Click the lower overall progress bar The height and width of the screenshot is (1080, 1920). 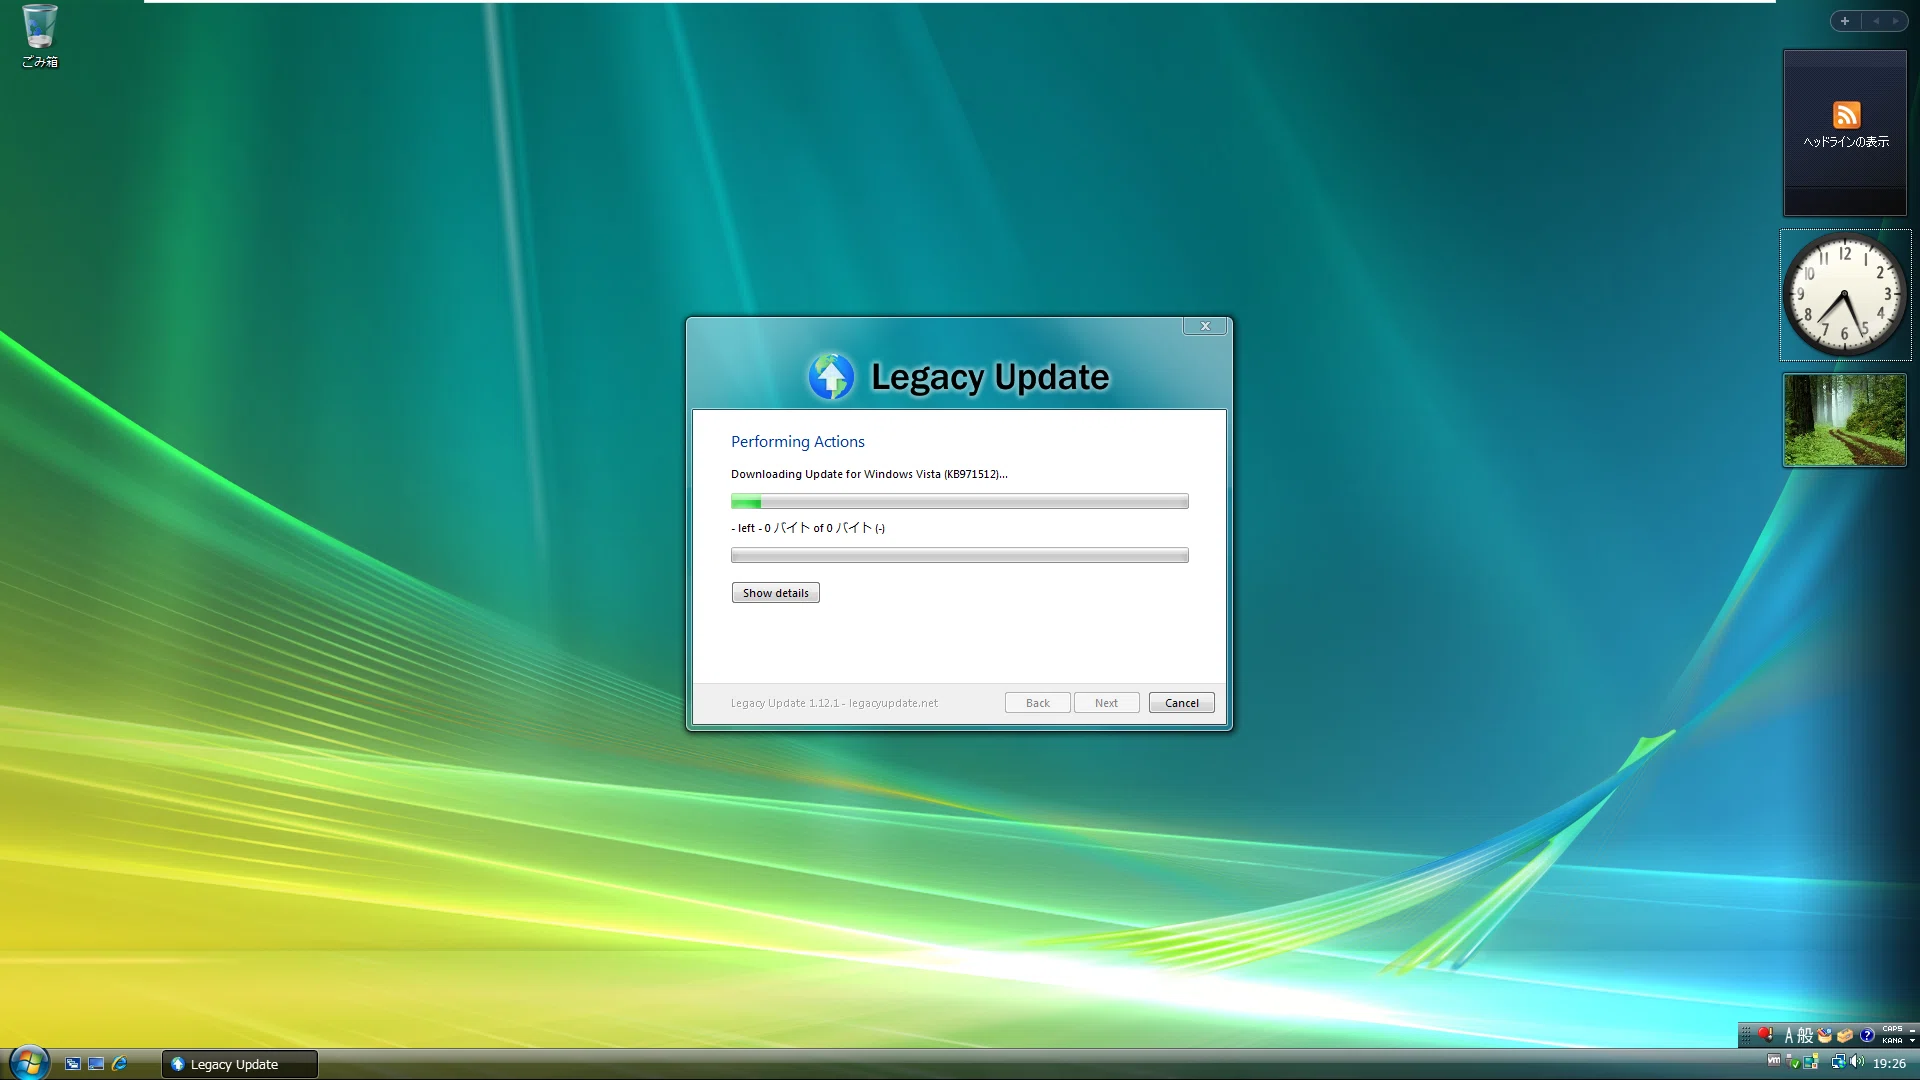[x=959, y=555]
